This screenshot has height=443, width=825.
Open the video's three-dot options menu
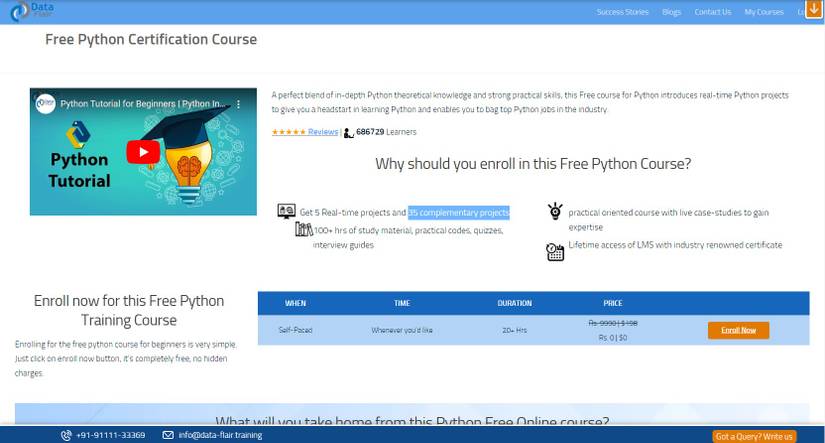[x=238, y=104]
